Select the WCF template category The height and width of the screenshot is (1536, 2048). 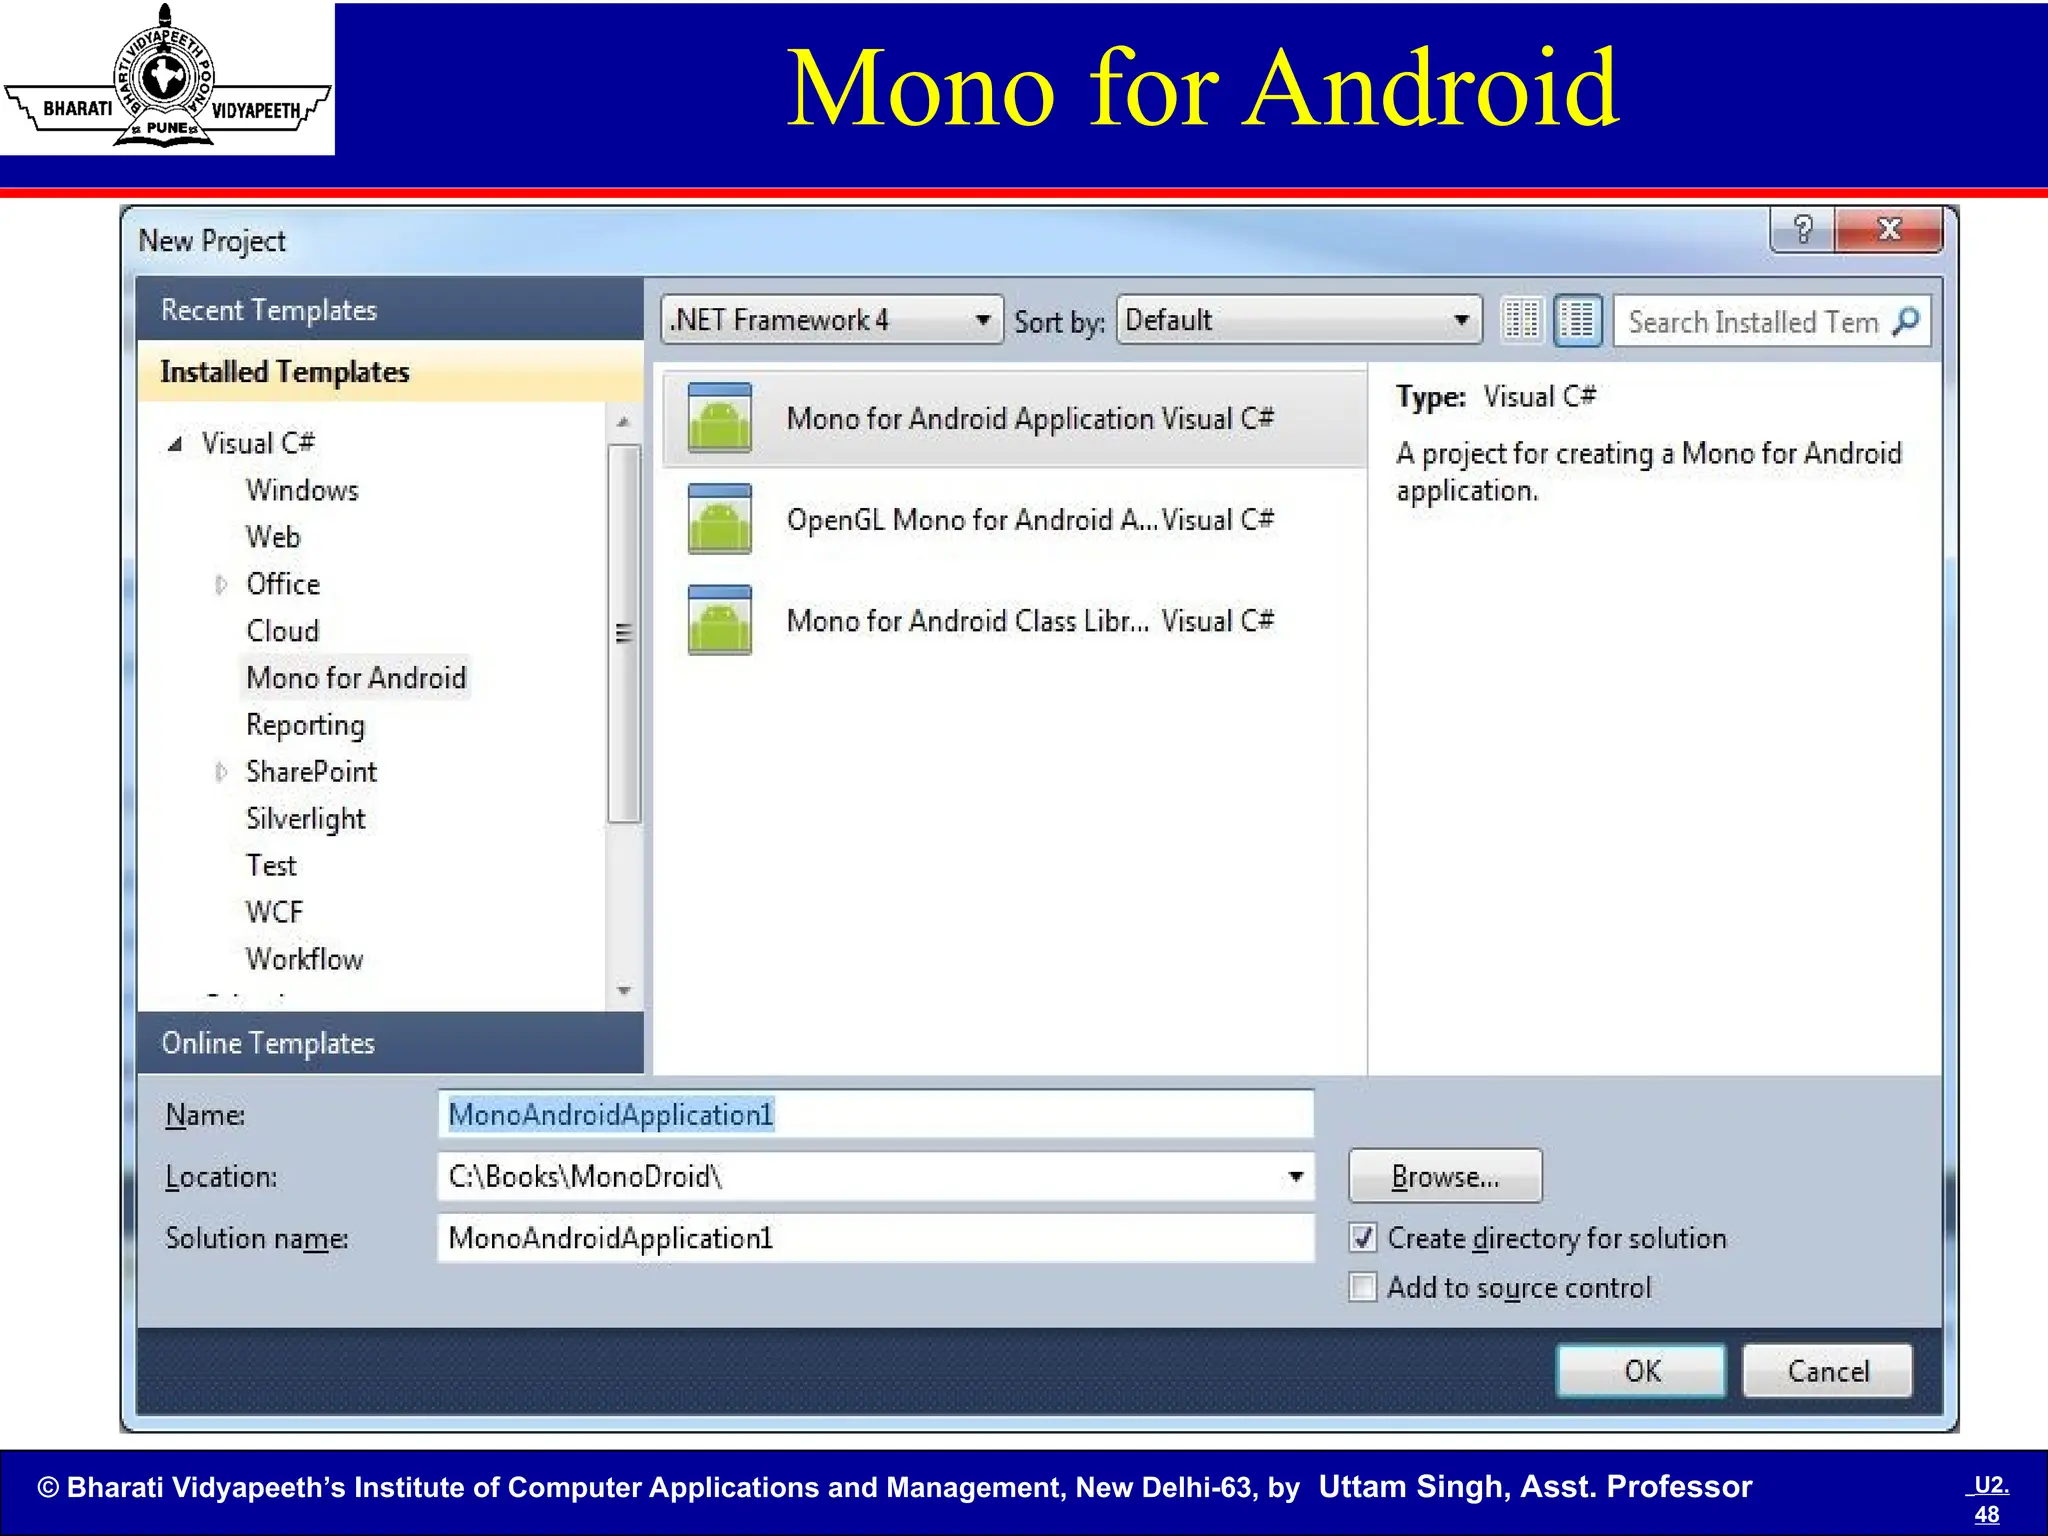coord(274,913)
